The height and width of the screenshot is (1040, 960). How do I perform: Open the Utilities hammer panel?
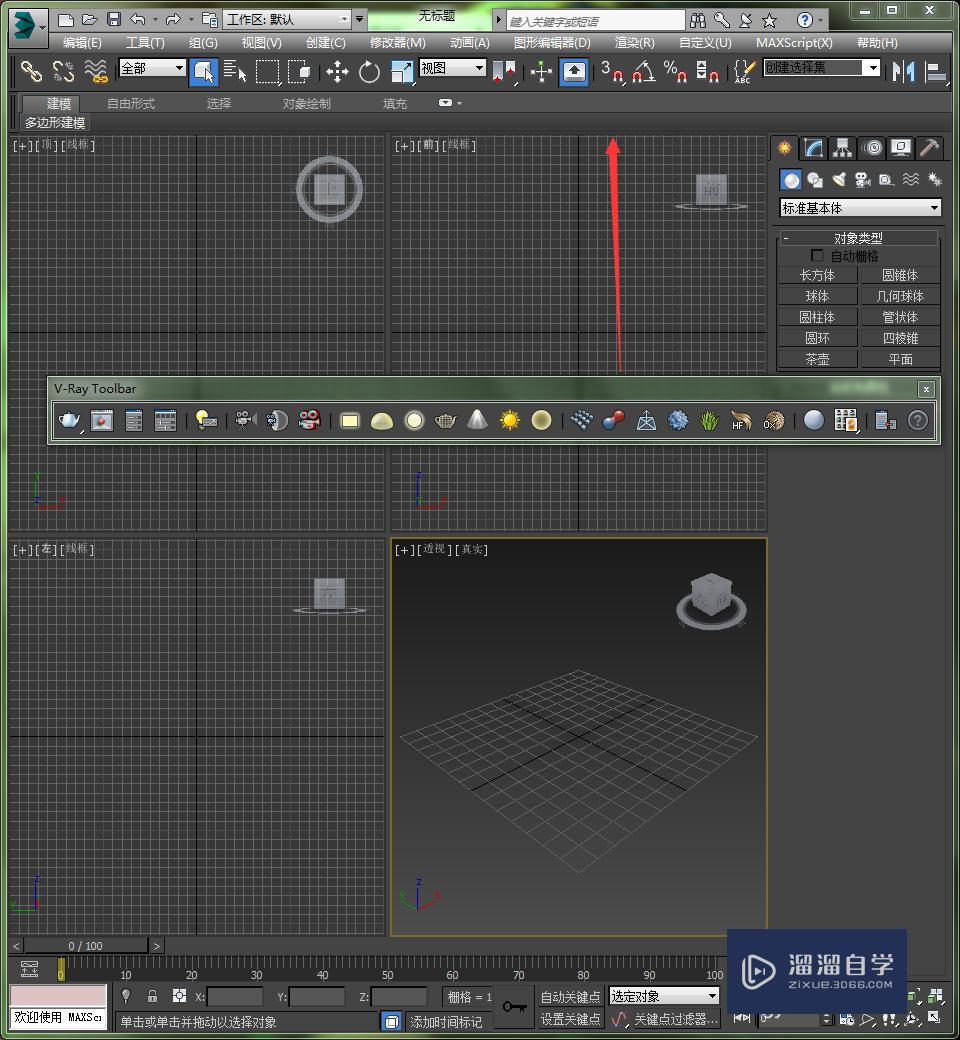click(x=930, y=148)
